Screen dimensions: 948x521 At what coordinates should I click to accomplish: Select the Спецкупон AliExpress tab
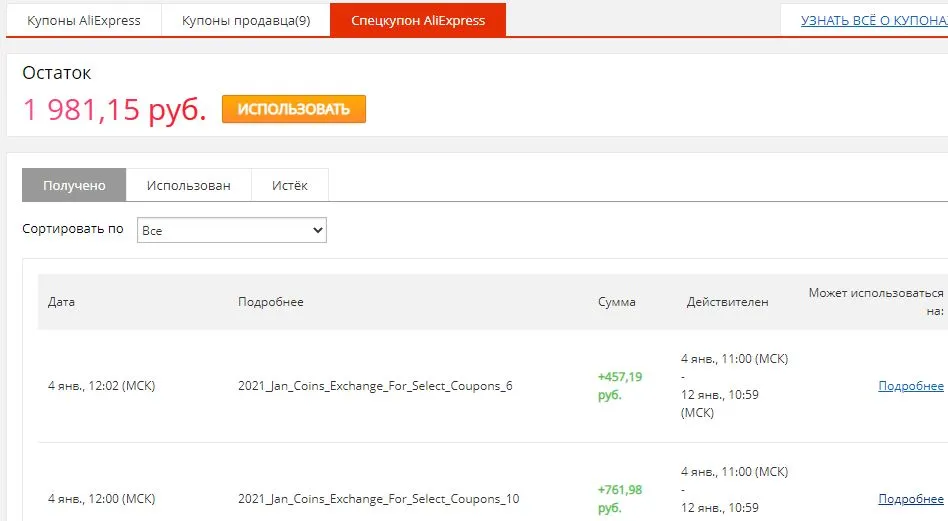coord(418,20)
